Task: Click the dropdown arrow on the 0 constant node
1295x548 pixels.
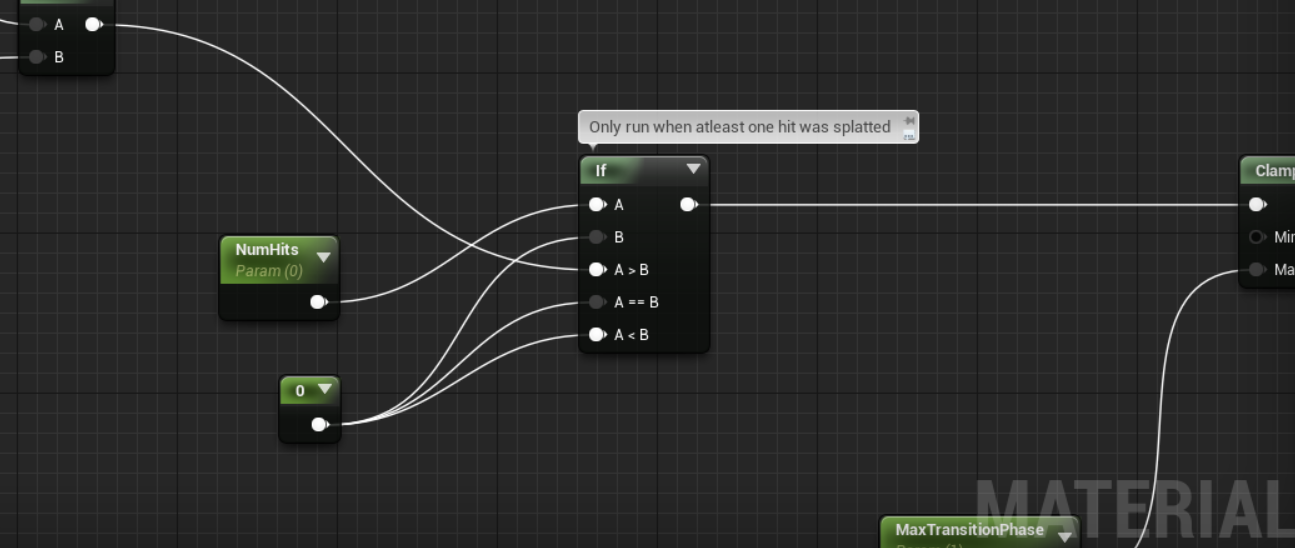Action: tap(325, 390)
